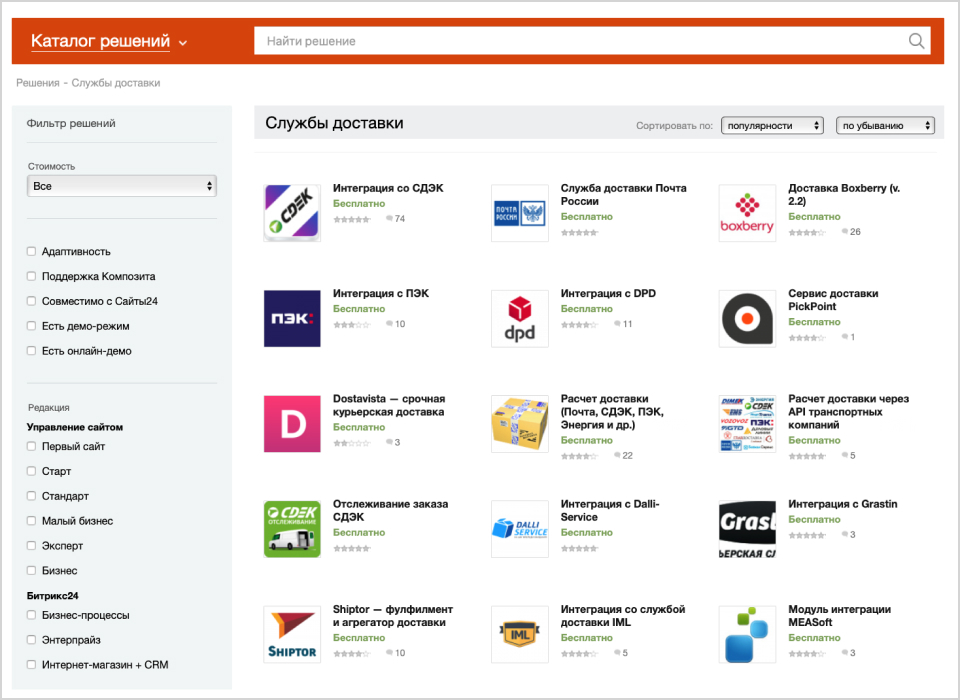This screenshot has height=700, width=960.
Task: Open the Стоимость dropdown set to Все
Action: click(122, 186)
